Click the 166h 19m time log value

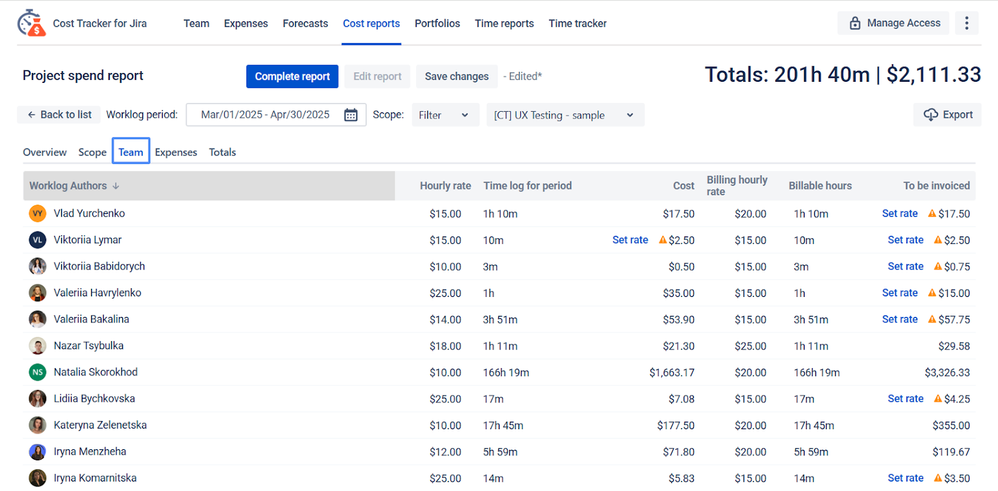tap(507, 372)
